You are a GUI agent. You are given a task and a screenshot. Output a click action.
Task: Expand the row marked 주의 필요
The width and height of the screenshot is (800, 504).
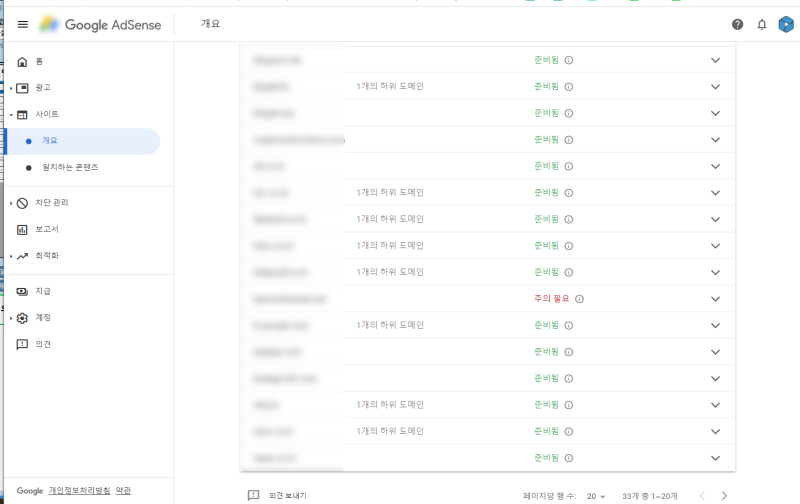point(715,299)
